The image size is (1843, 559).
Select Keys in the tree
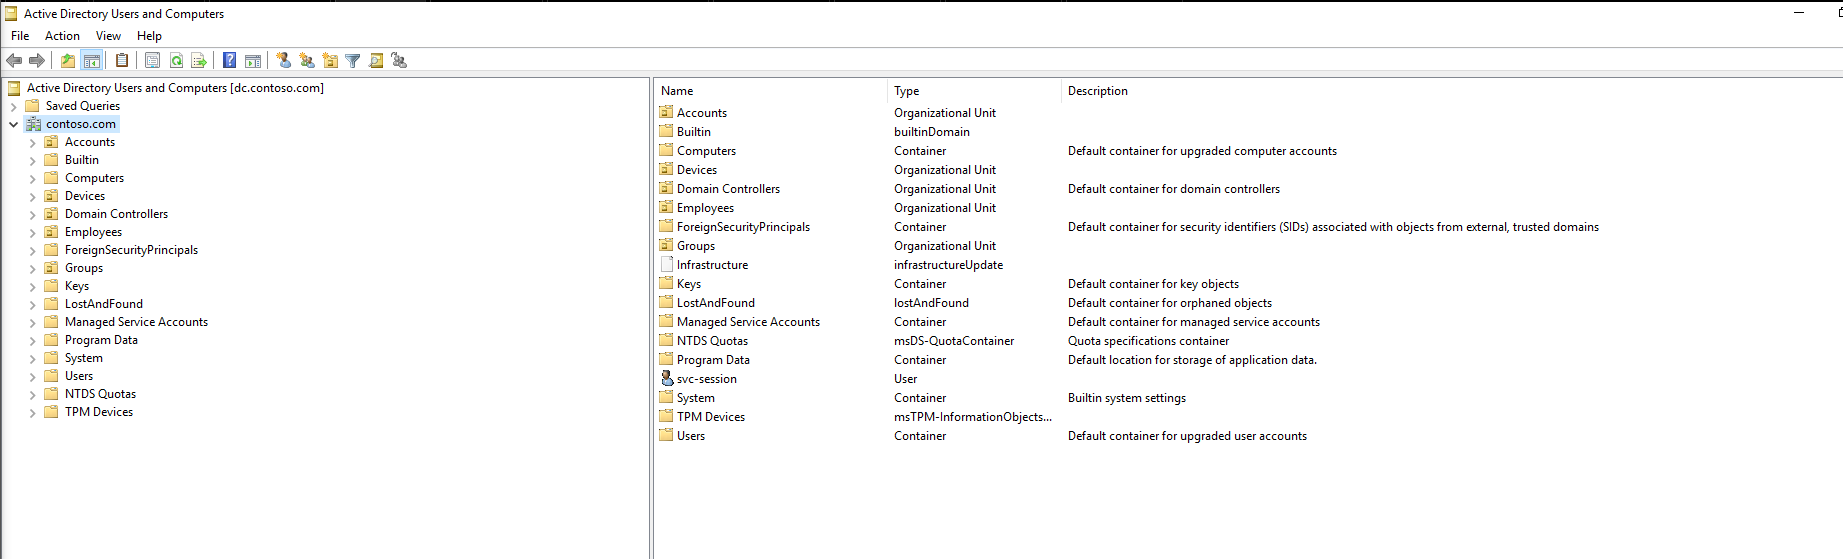pyautogui.click(x=77, y=286)
